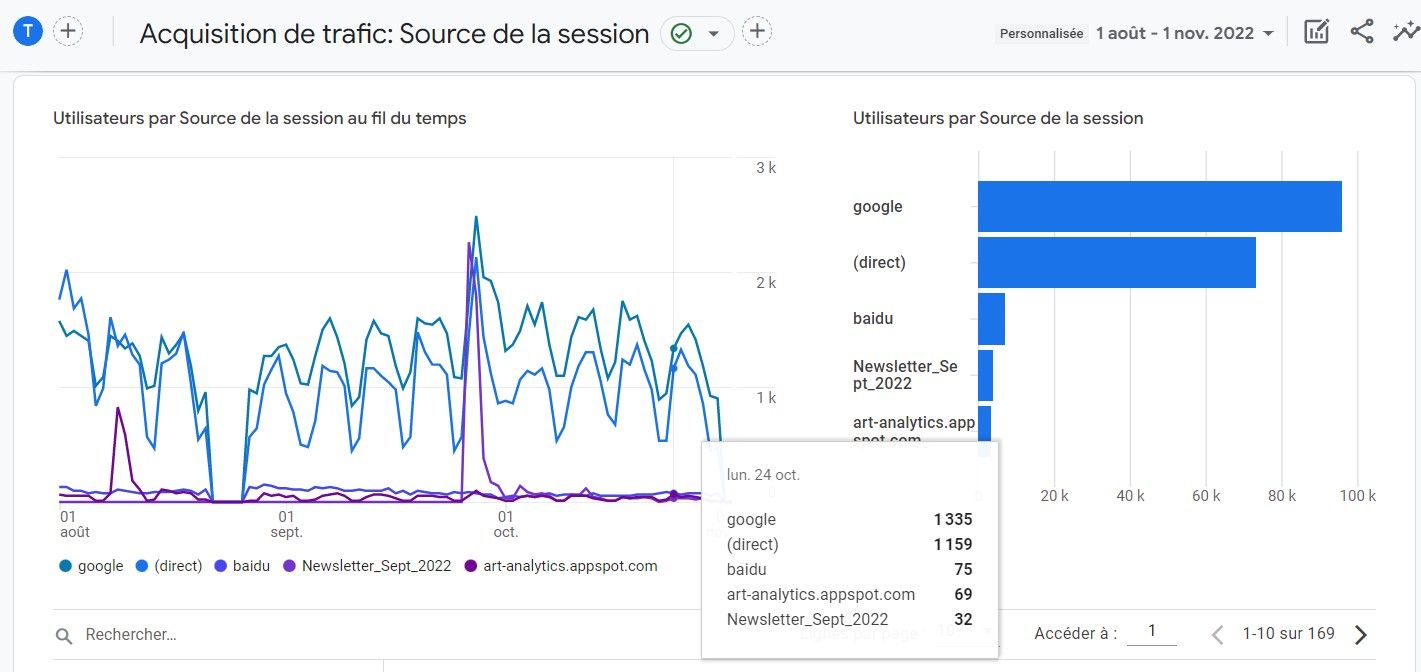The width and height of the screenshot is (1421, 672).
Task: Click the 01 oct. axis label
Action: click(506, 524)
